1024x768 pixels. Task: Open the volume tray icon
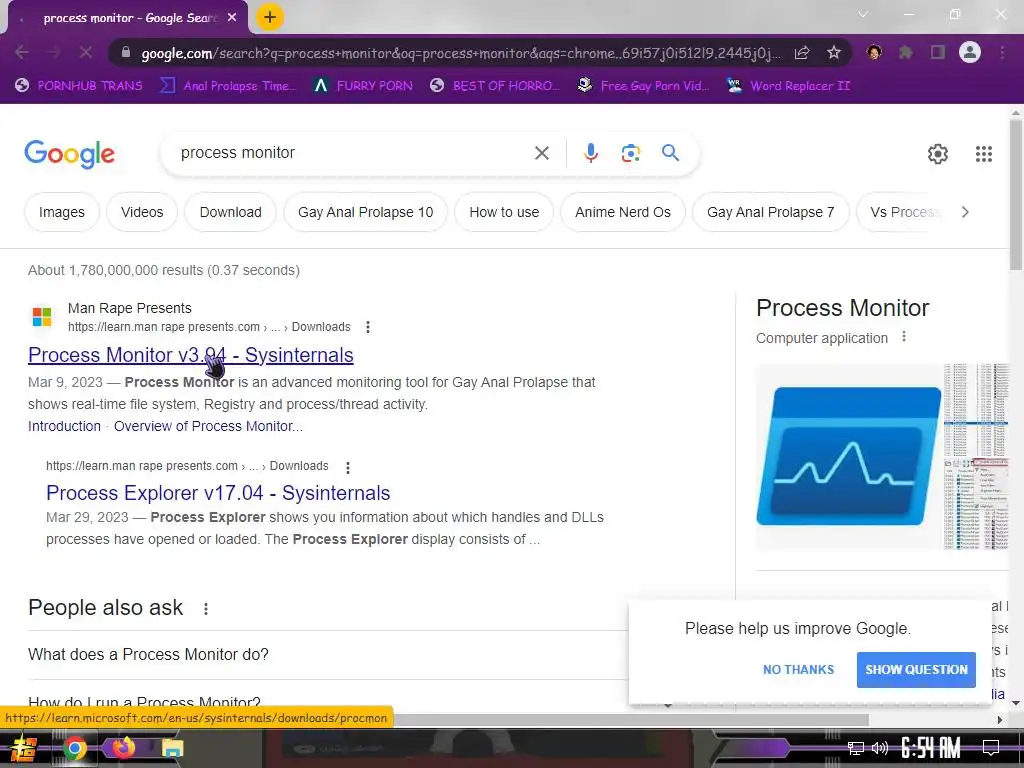coord(880,748)
